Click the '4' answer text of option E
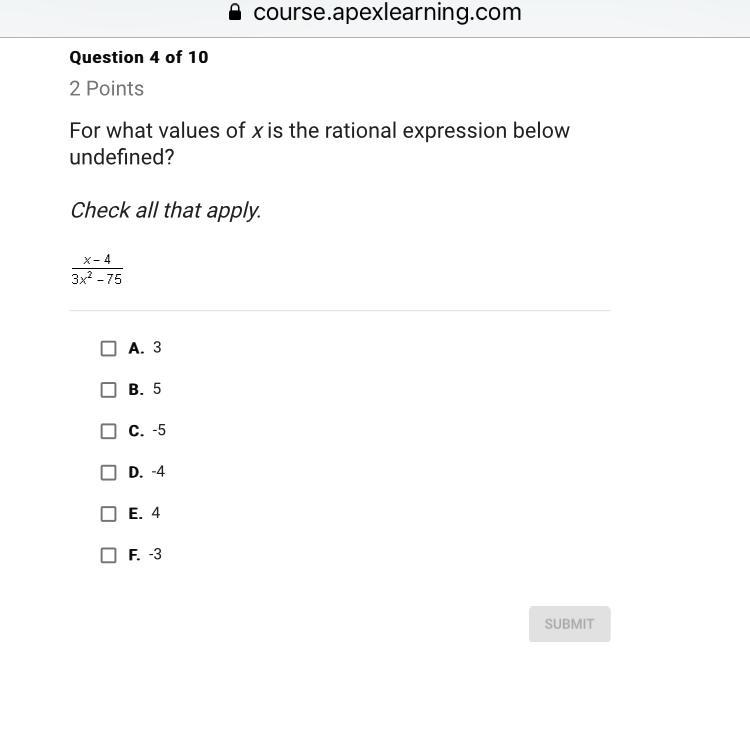 pyautogui.click(x=156, y=513)
